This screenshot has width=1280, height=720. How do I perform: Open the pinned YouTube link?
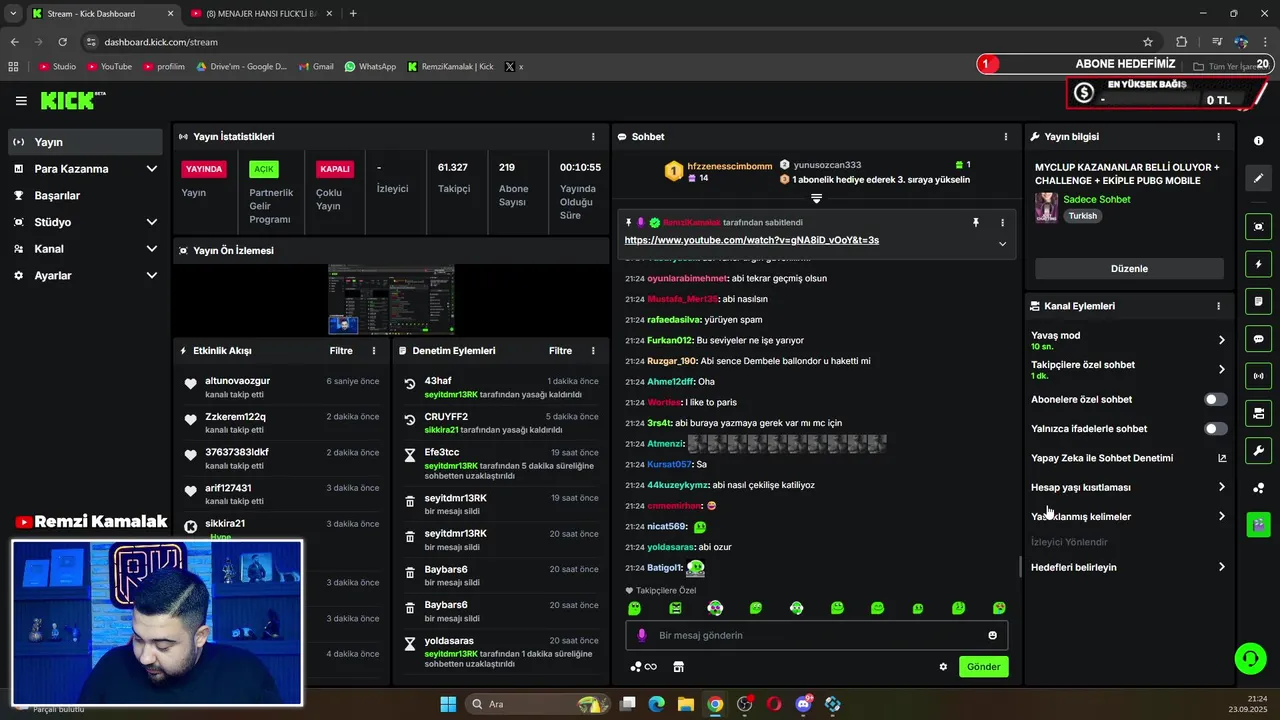751,240
